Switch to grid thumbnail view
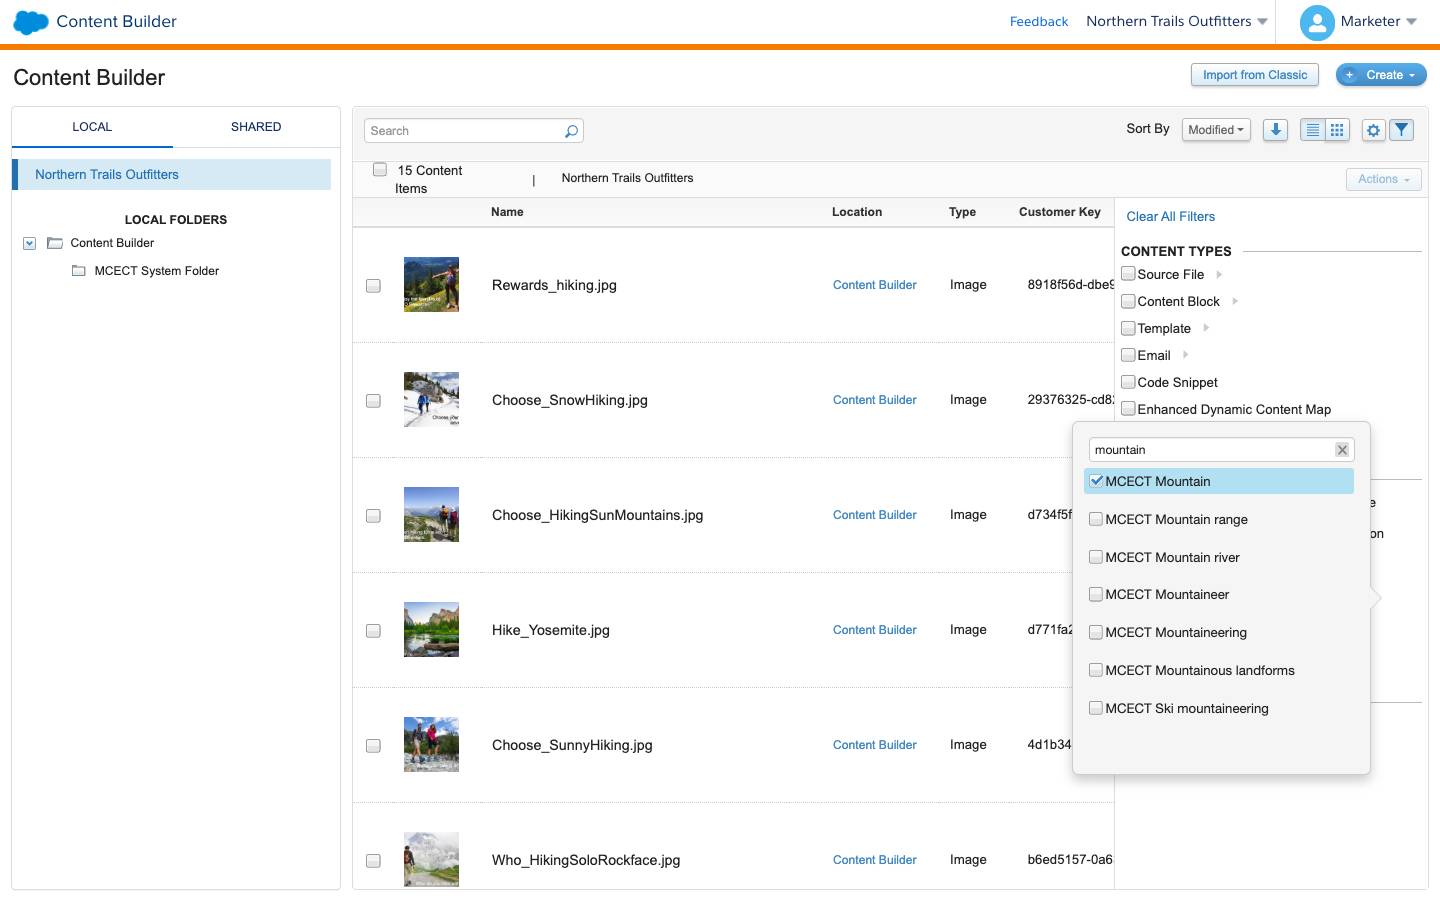 click(x=1337, y=130)
